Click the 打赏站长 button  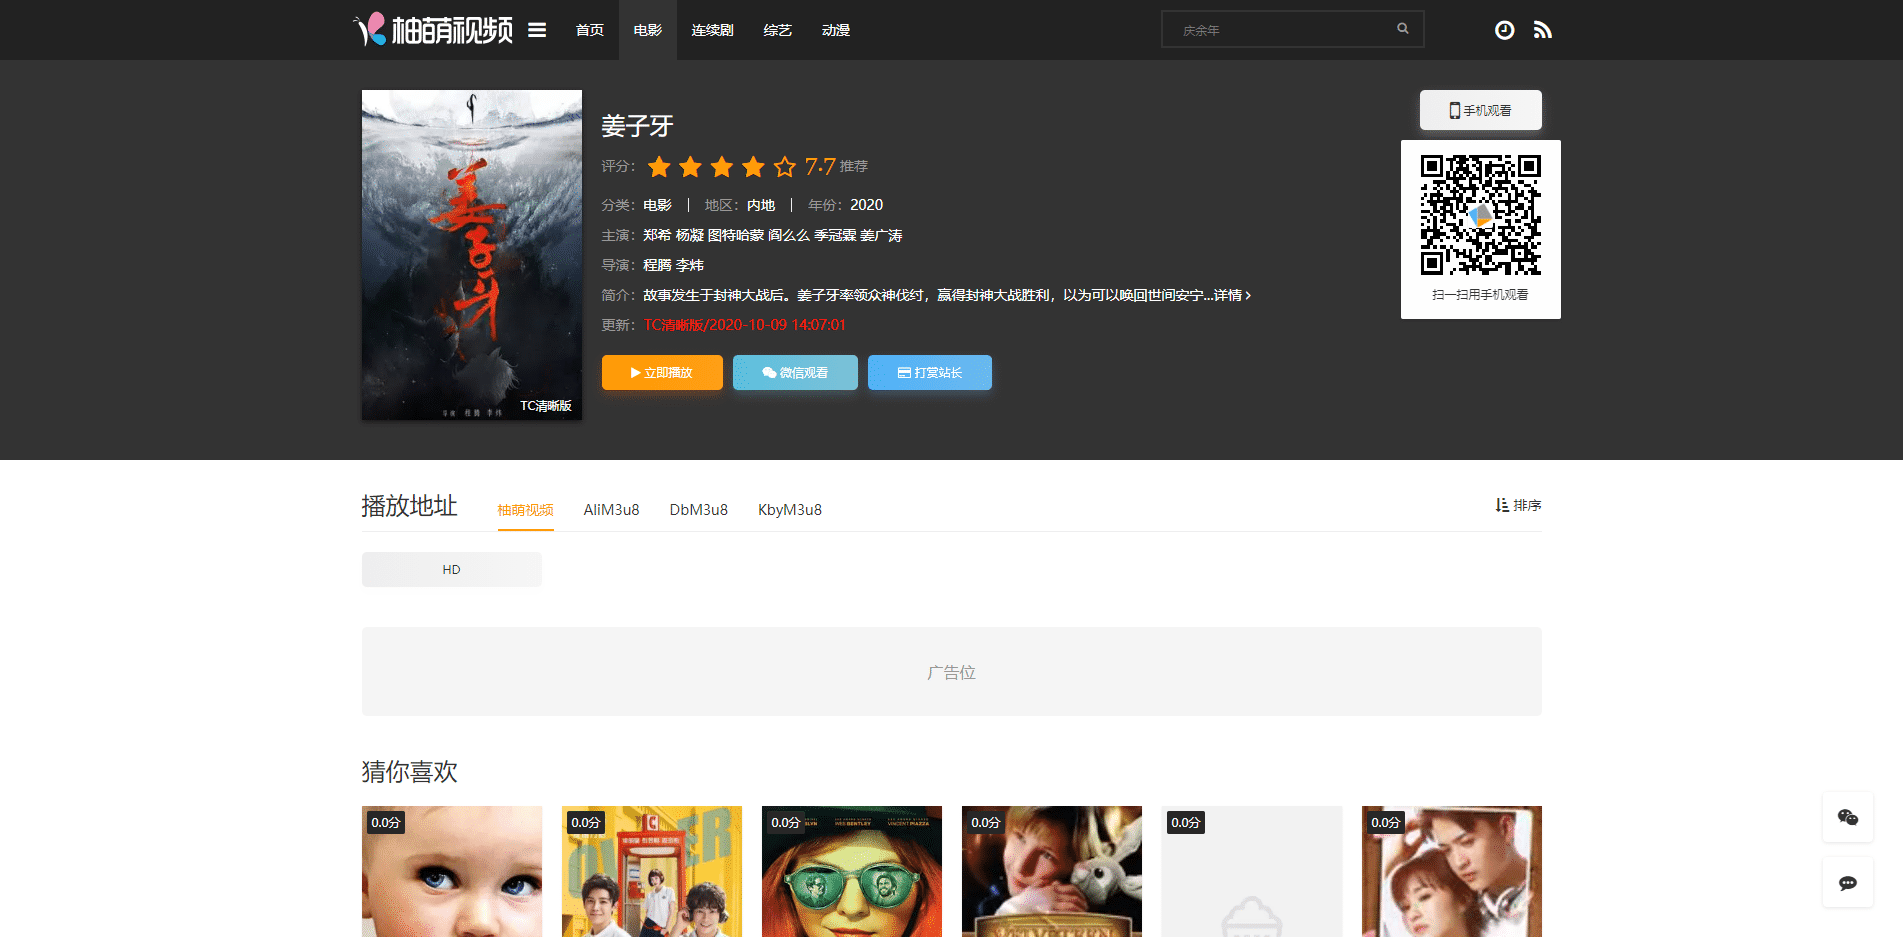(x=930, y=372)
